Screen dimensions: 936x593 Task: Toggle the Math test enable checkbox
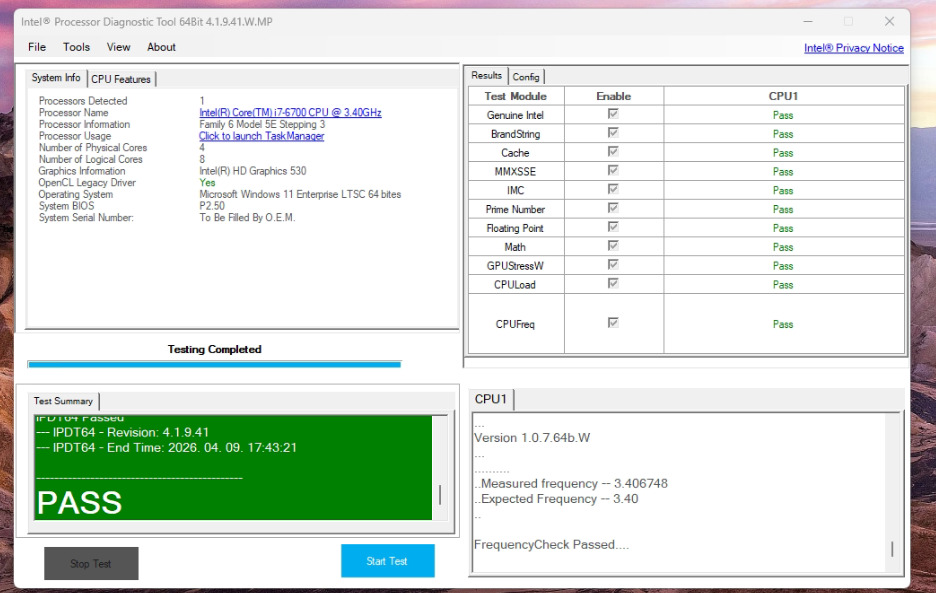pyautogui.click(x=613, y=245)
